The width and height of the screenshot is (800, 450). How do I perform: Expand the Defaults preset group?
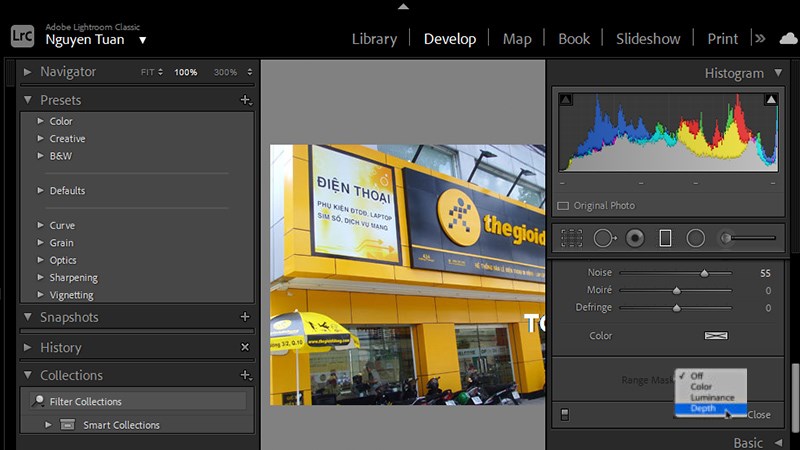click(x=40, y=190)
